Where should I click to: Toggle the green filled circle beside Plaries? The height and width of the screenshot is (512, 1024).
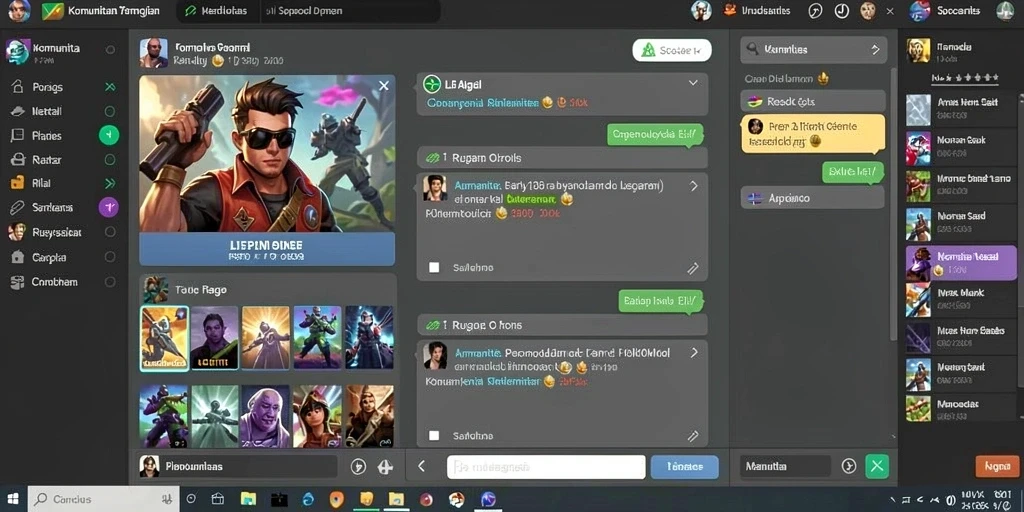tap(108, 136)
